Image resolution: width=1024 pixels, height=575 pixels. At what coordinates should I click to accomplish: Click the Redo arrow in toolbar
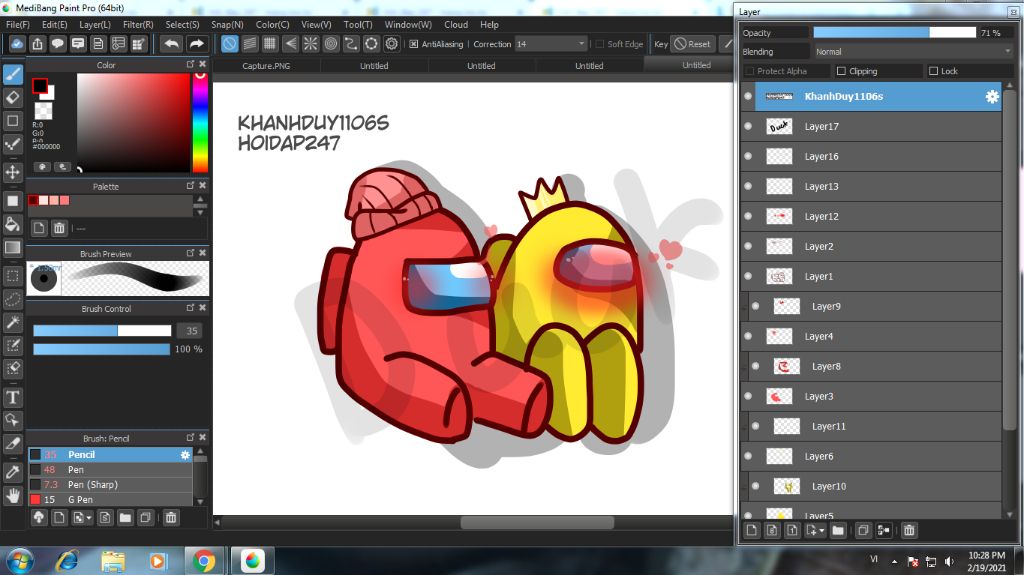click(196, 44)
